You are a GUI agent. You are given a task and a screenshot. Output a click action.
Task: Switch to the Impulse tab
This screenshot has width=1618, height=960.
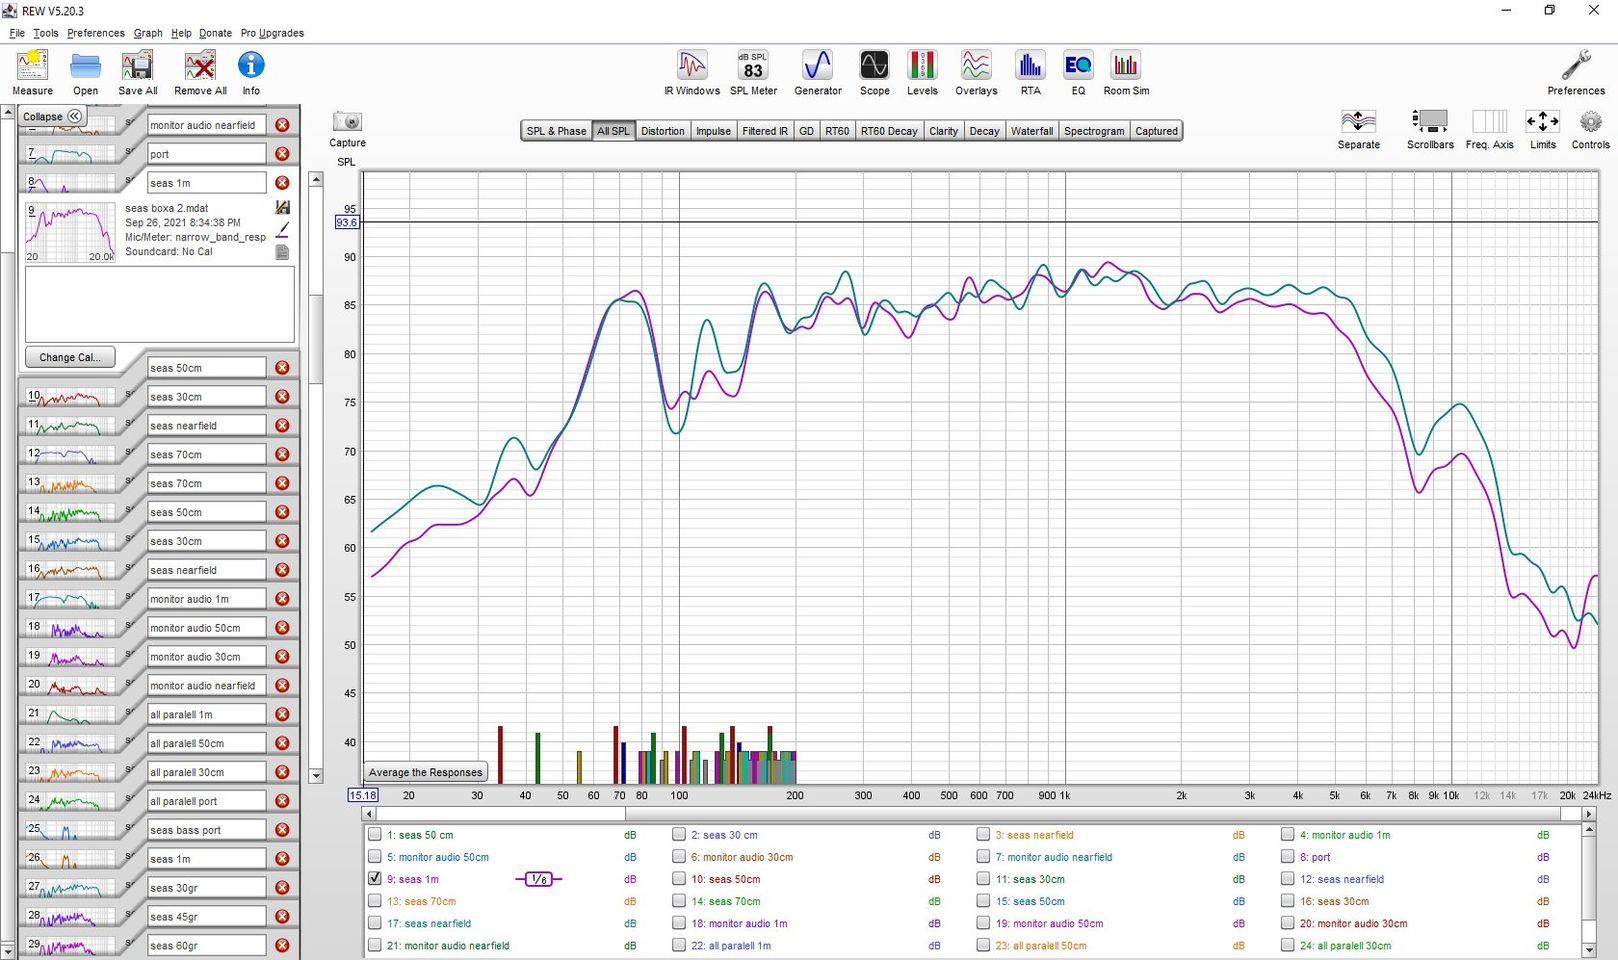click(x=713, y=131)
